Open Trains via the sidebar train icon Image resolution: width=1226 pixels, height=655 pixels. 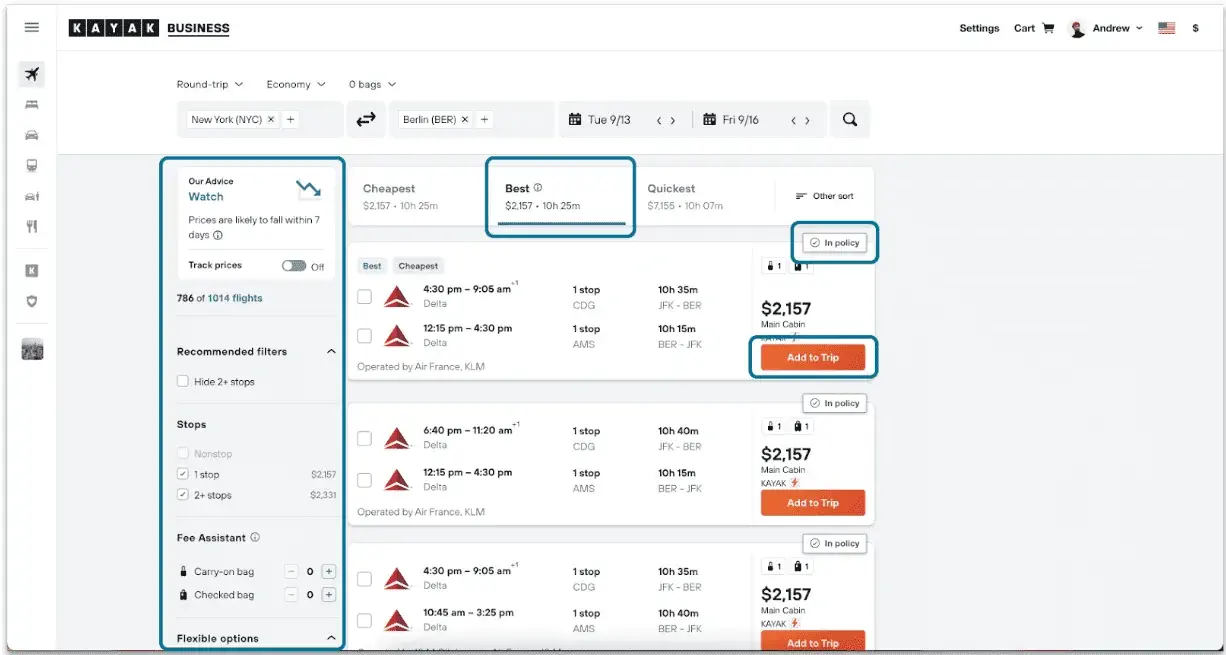[32, 166]
